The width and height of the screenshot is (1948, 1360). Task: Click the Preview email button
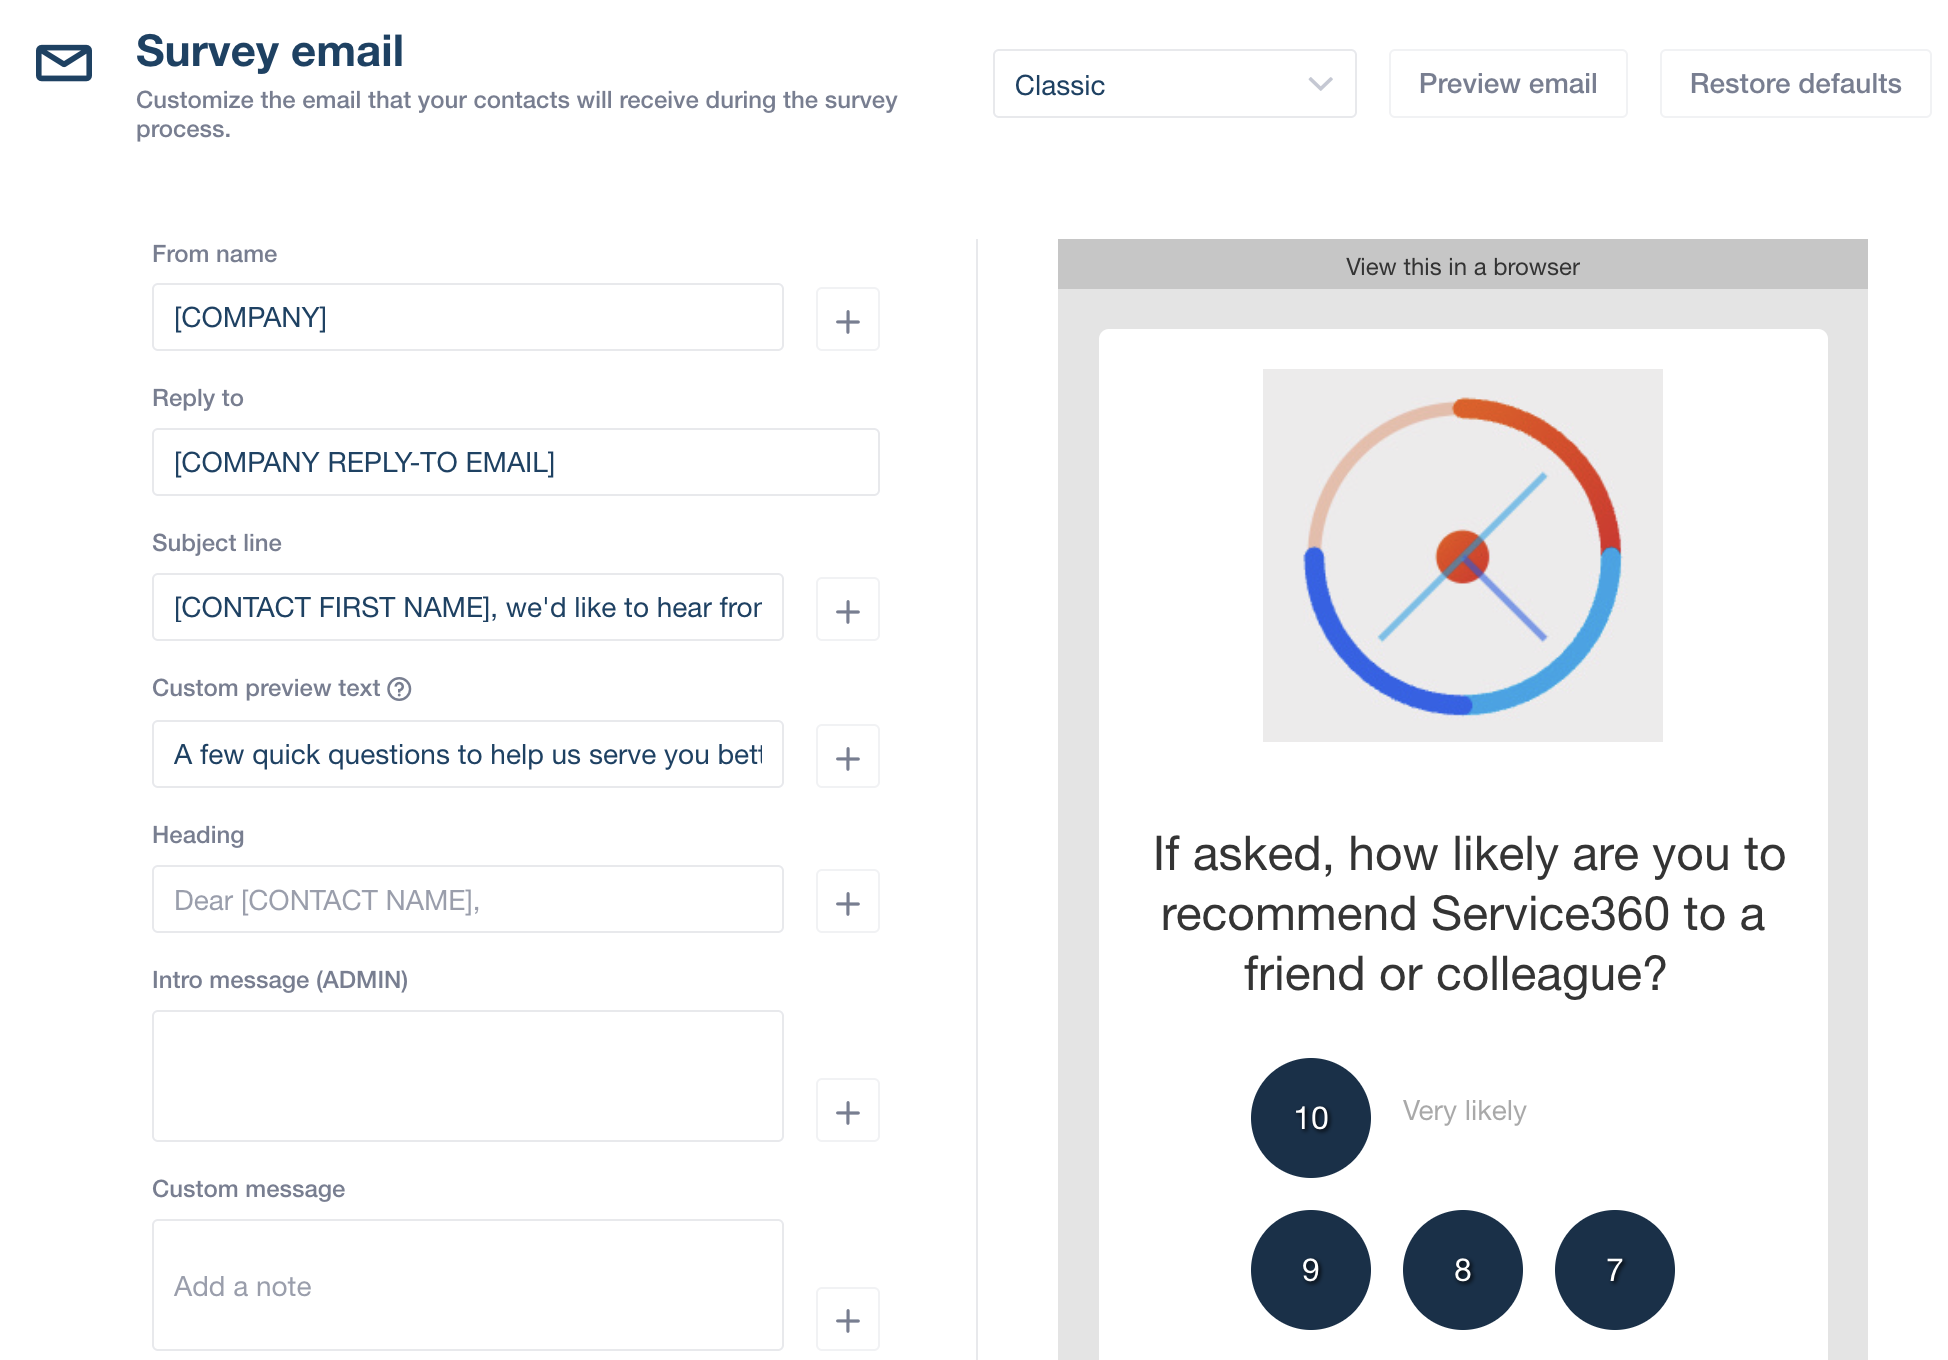coord(1507,84)
